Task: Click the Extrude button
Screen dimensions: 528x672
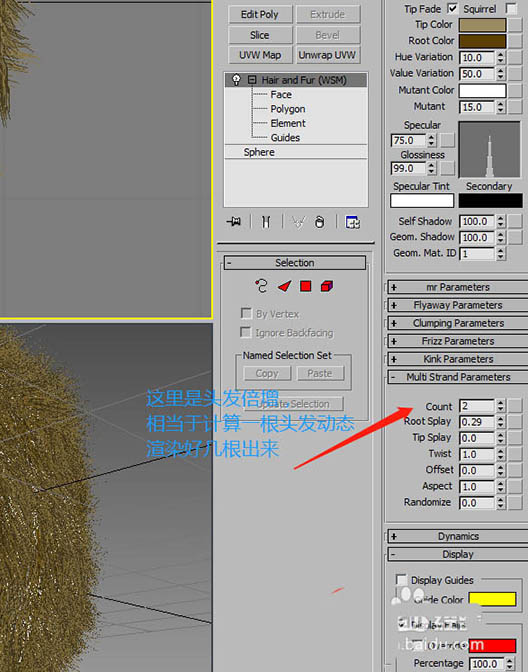Action: point(328,15)
